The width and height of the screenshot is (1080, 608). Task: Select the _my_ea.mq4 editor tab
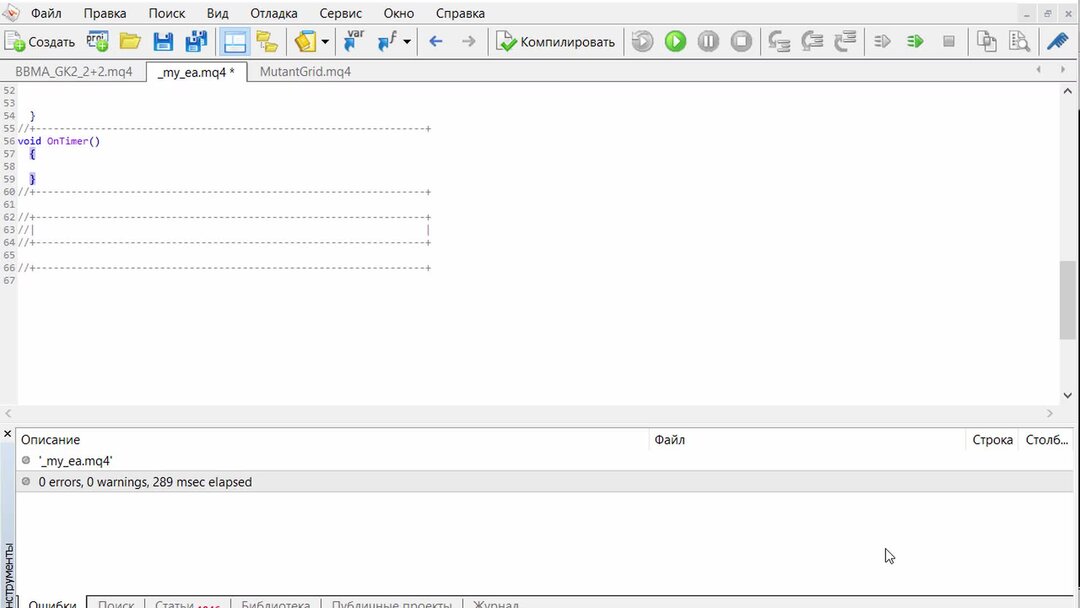point(196,72)
